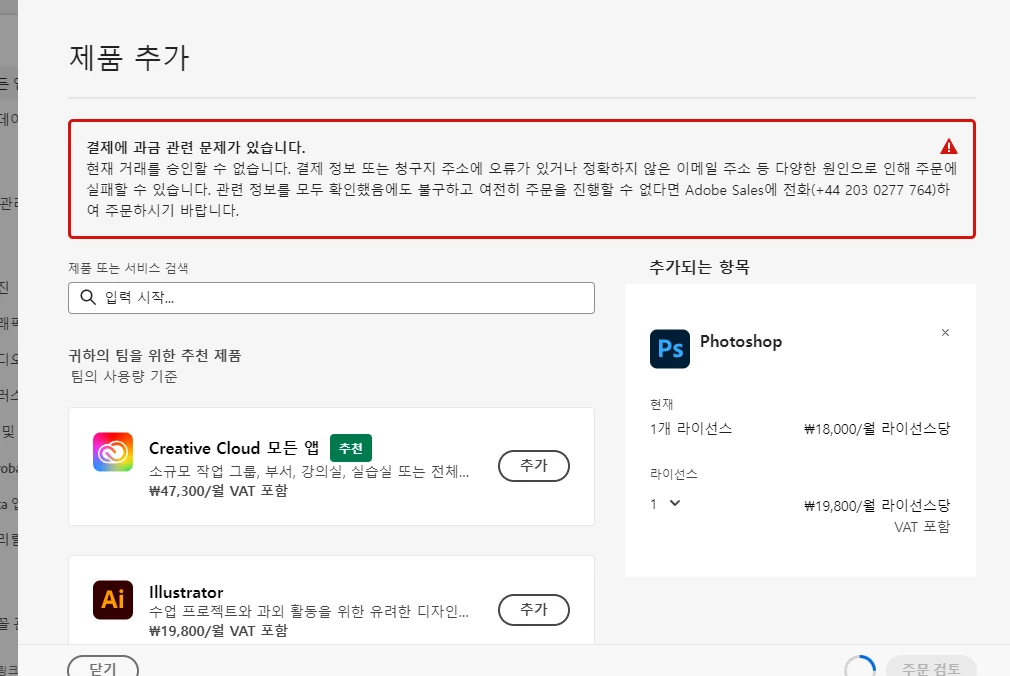The image size is (1010, 676).
Task: Click the Creative Cloud description text
Action: pyautogui.click(x=309, y=471)
